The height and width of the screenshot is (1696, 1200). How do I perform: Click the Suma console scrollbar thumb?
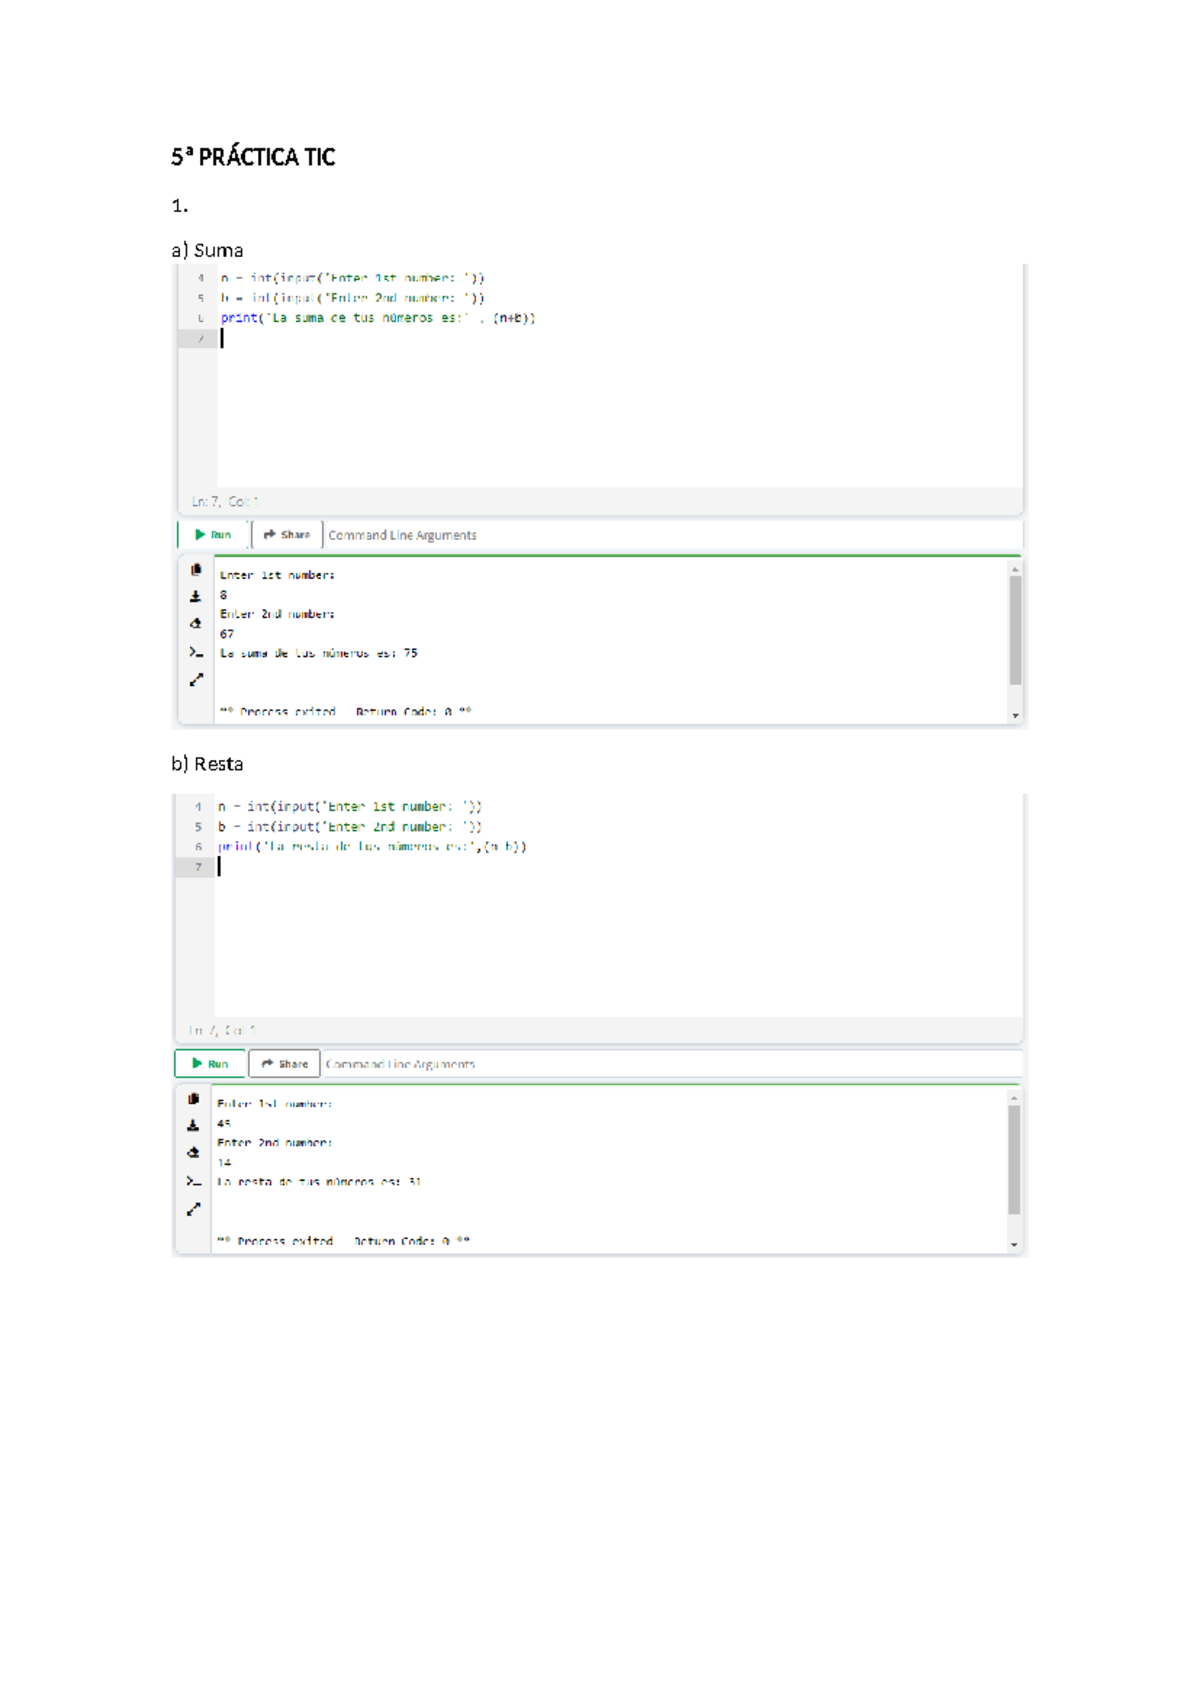click(1015, 630)
